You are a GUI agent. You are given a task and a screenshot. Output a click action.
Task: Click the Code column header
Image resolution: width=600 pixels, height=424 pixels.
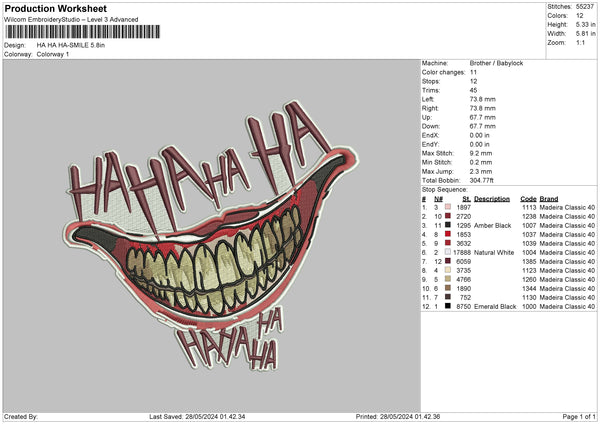coord(529,198)
